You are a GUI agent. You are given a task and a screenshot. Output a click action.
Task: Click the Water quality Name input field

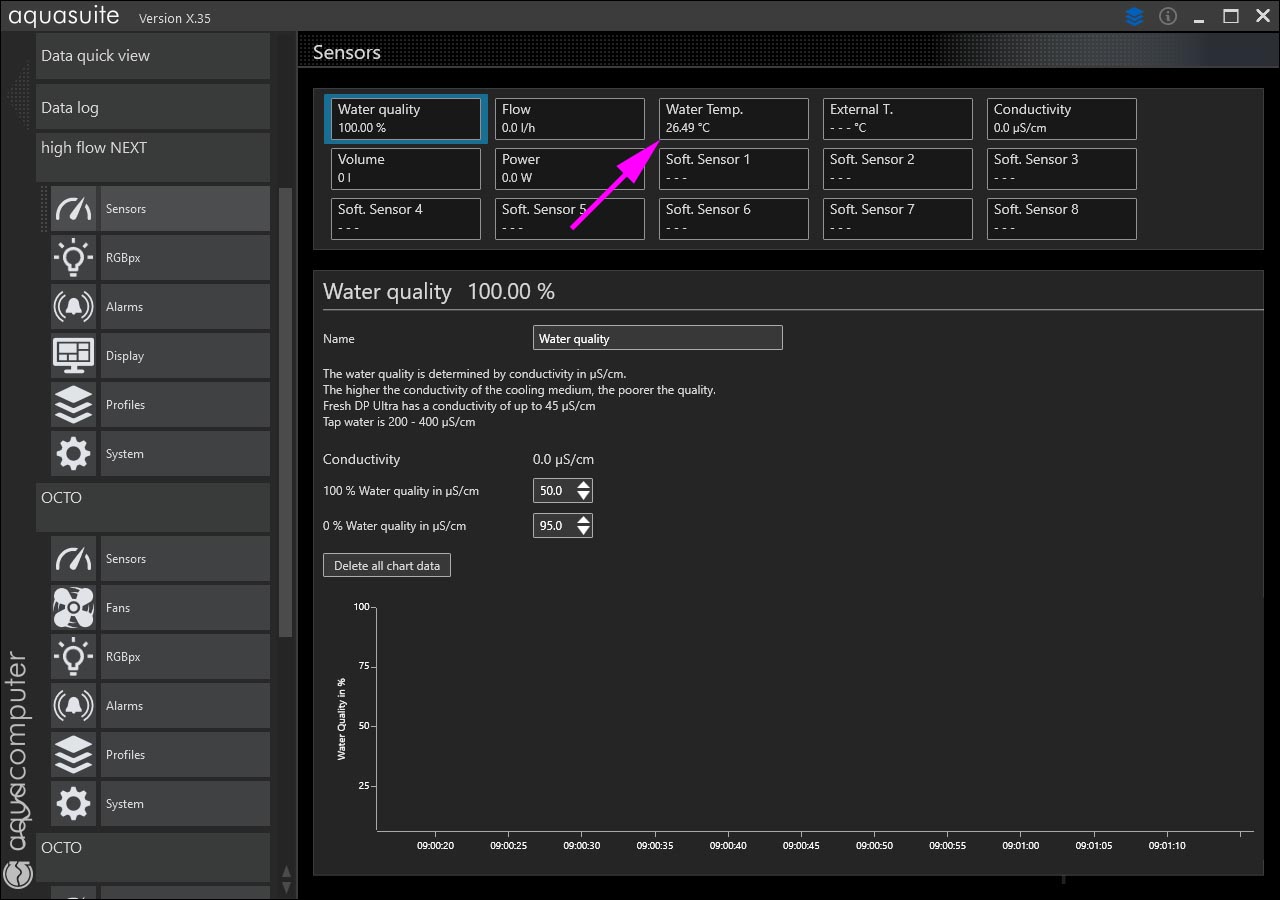657,339
